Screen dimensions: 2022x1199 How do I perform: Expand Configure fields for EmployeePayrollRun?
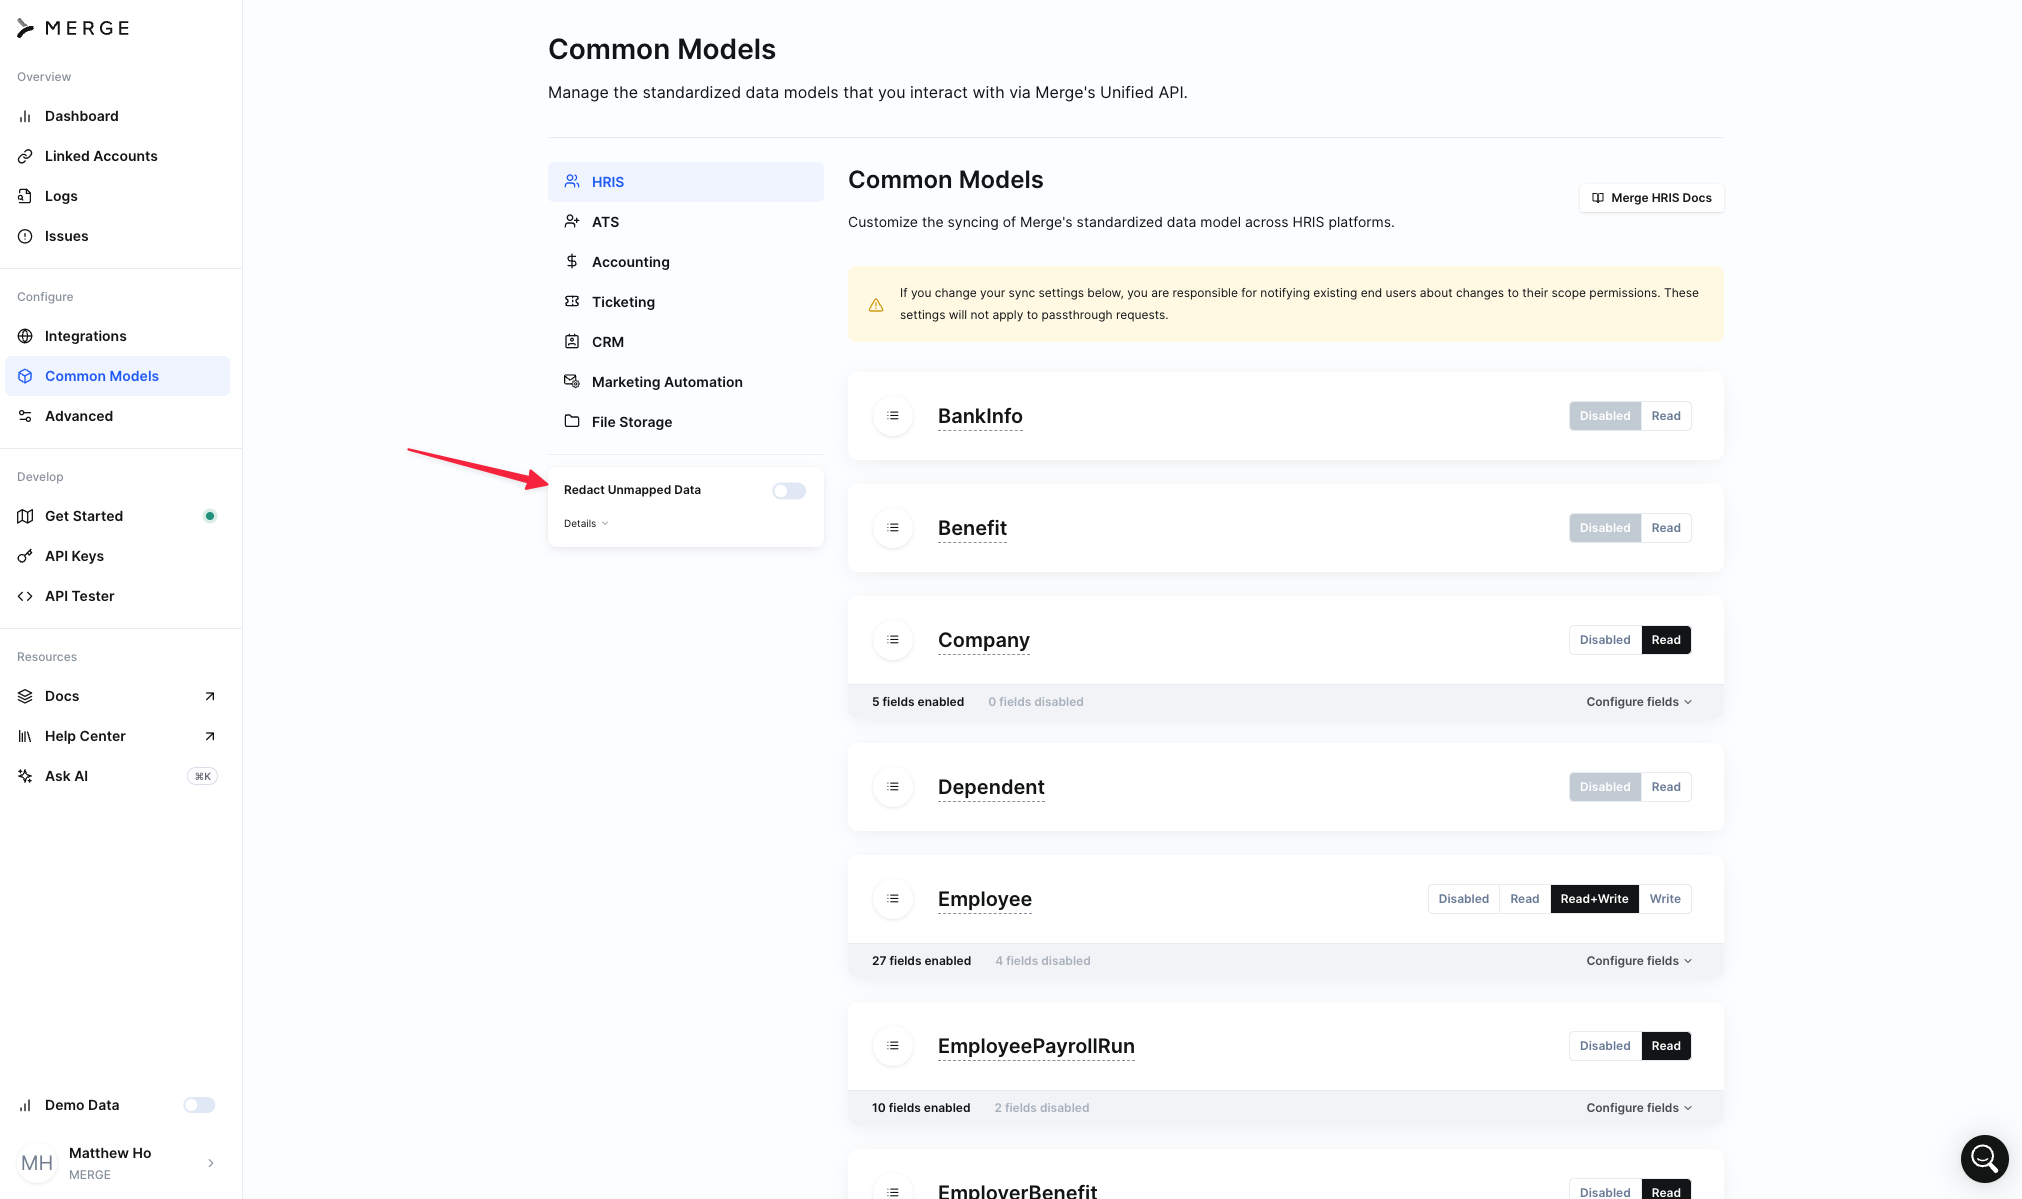click(1638, 1108)
